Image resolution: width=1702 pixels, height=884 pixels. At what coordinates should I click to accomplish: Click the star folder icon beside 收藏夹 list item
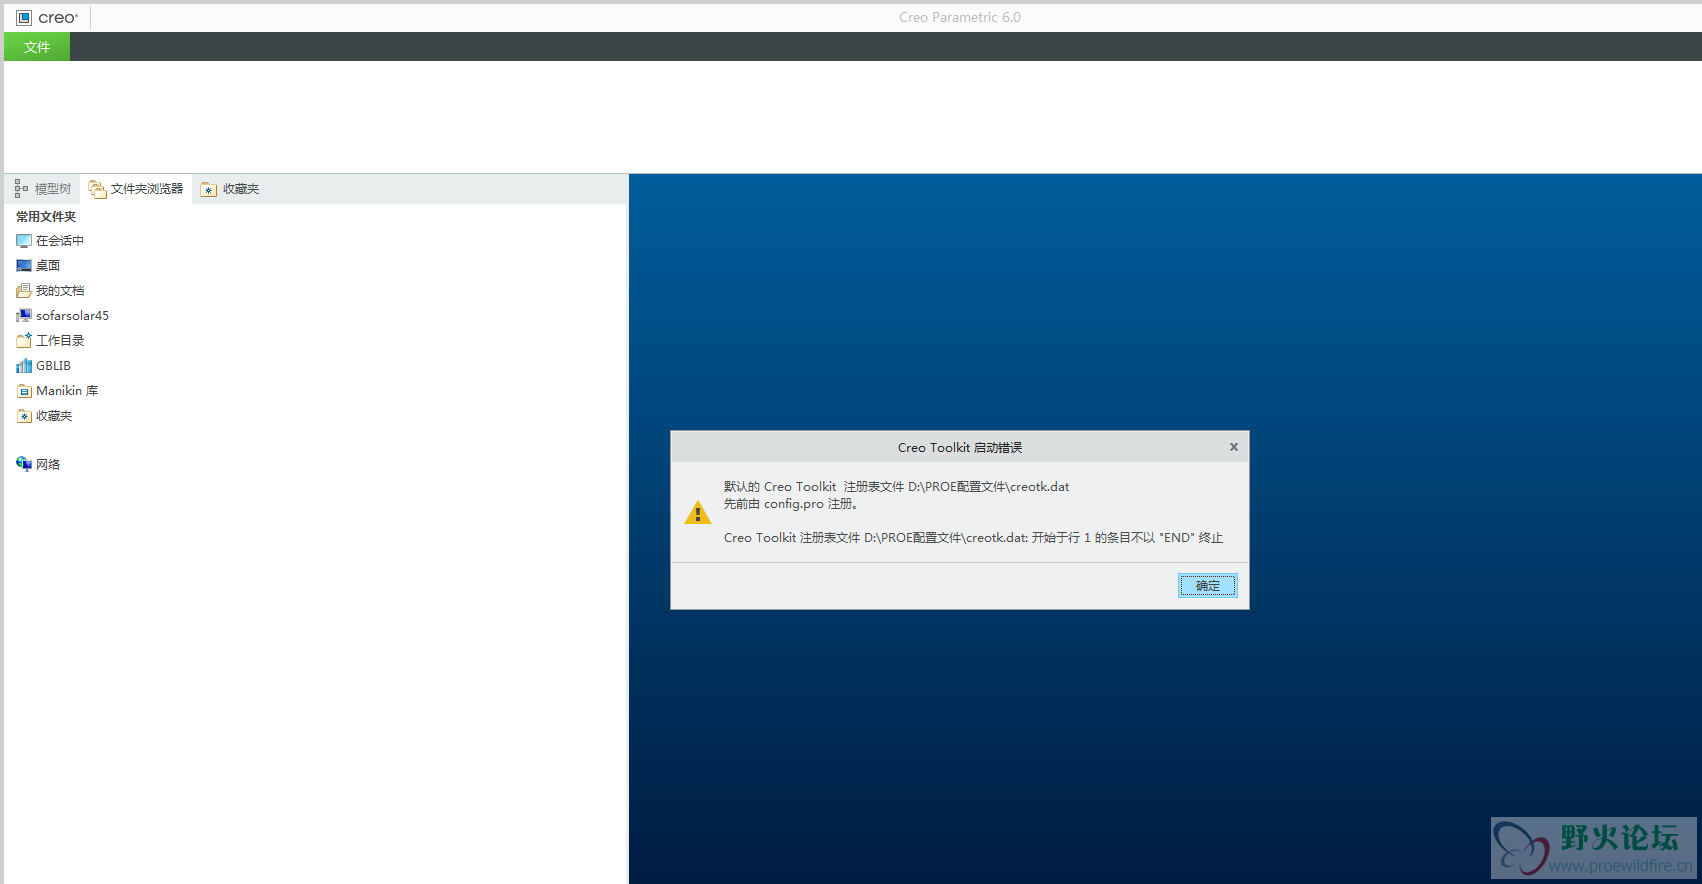pos(24,416)
